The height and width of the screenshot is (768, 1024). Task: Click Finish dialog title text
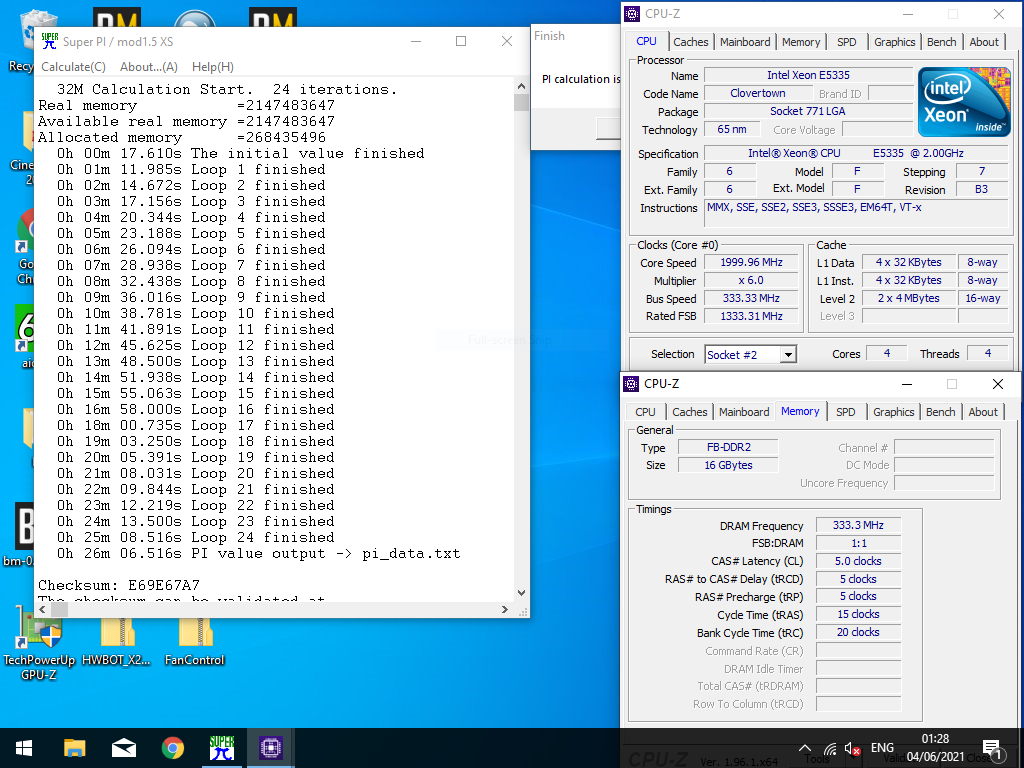coord(549,36)
